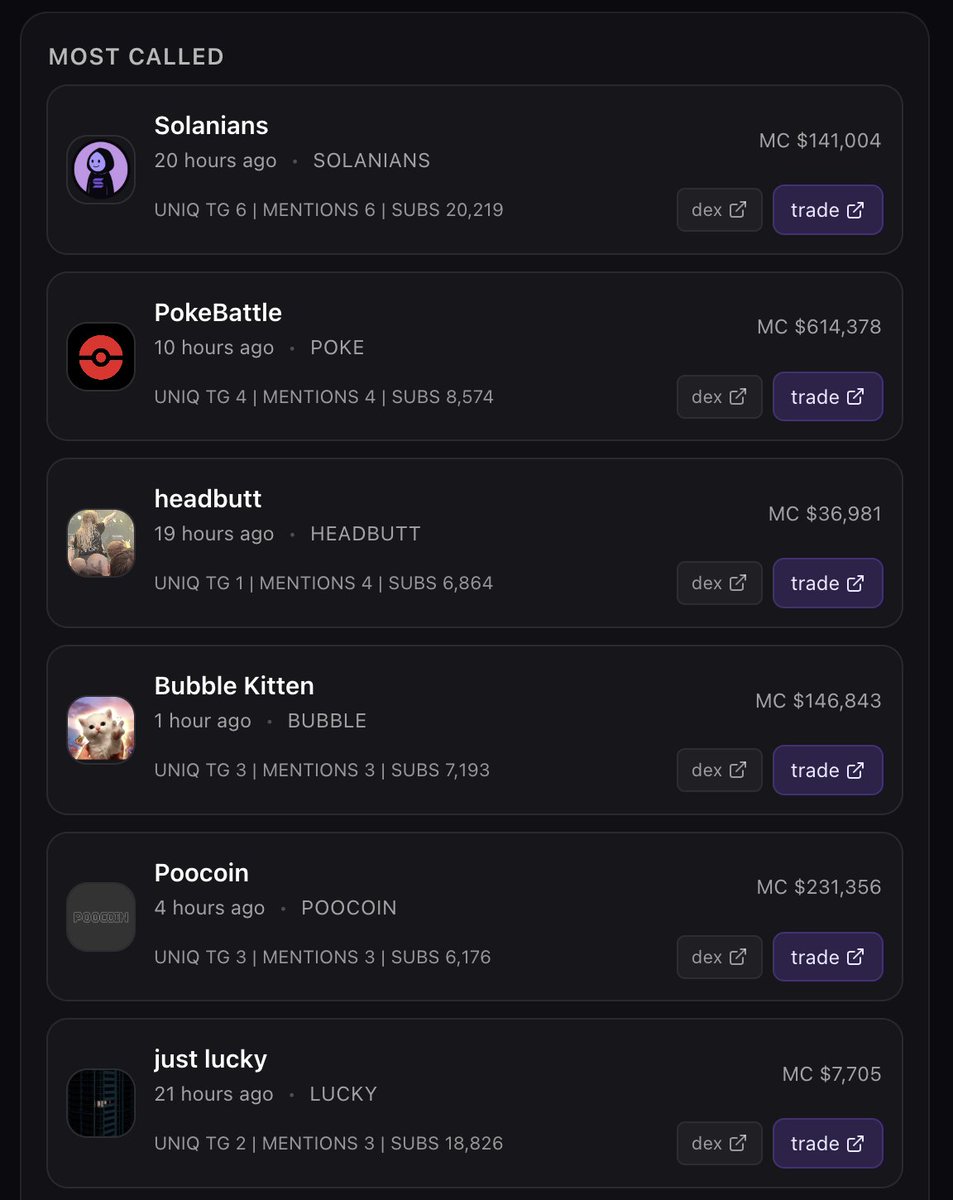The width and height of the screenshot is (953, 1200).
Task: Trade the POKE token
Action: (x=827, y=397)
